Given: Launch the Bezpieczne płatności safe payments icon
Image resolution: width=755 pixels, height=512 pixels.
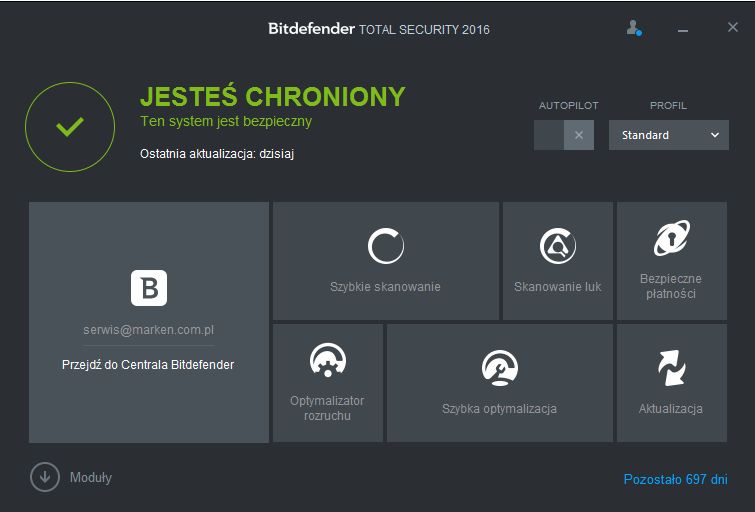Looking at the screenshot, I should coord(672,238).
